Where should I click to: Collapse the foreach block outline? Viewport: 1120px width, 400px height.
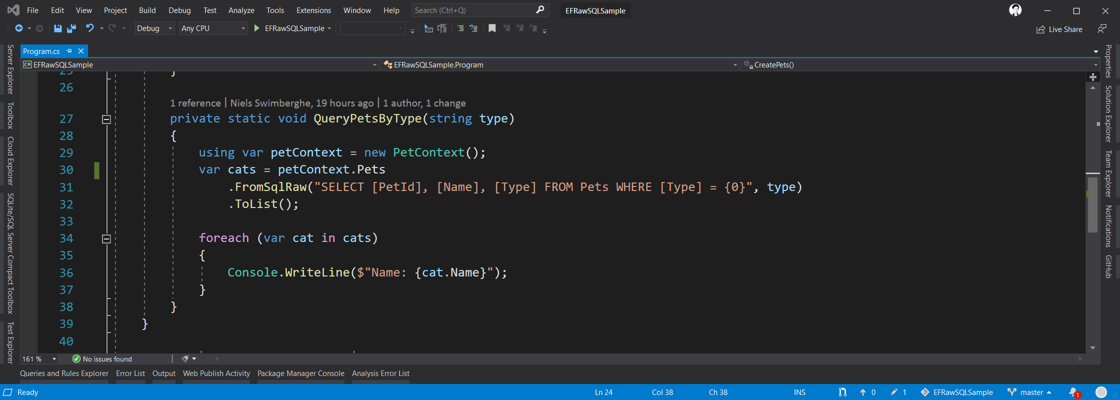[x=106, y=239]
